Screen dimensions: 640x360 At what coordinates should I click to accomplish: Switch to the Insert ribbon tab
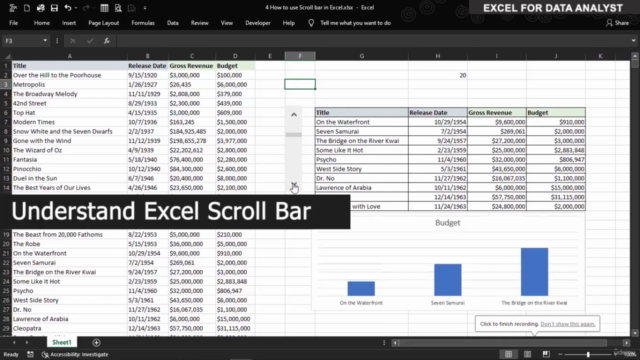pos(69,23)
